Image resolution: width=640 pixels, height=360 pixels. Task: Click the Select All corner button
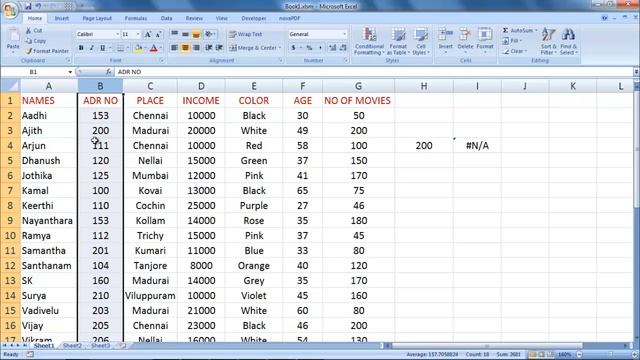10,86
